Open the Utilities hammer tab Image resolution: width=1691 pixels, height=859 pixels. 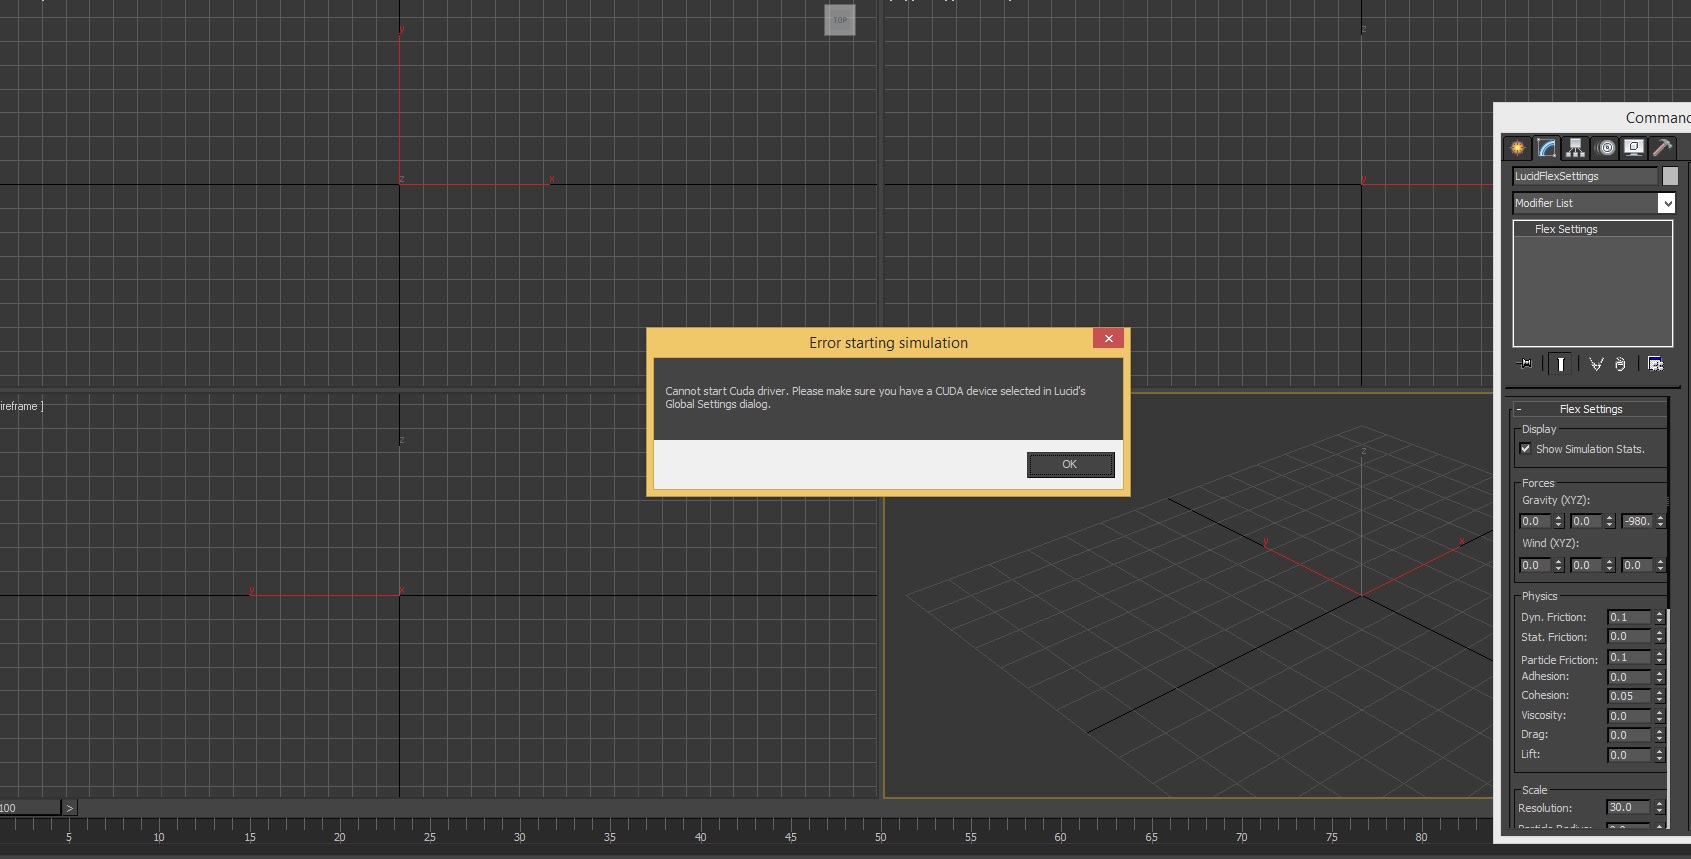point(1662,148)
